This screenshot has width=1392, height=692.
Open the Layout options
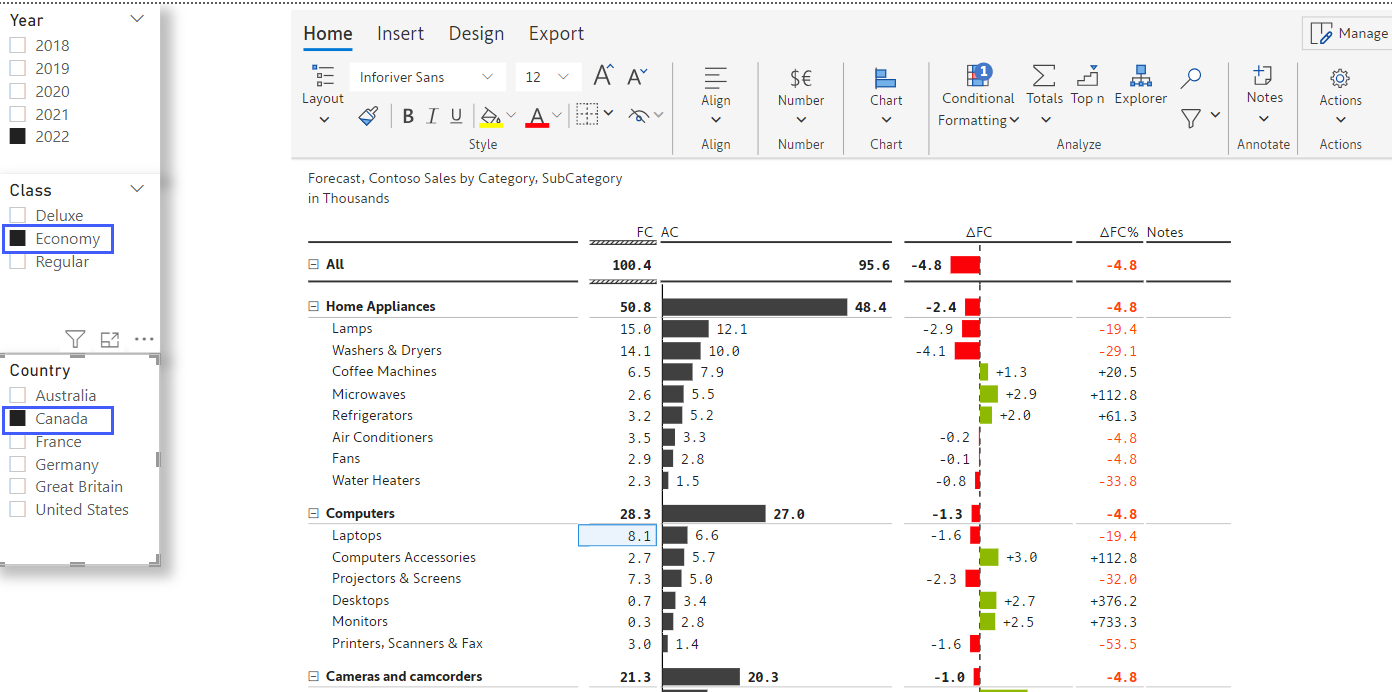(x=322, y=95)
